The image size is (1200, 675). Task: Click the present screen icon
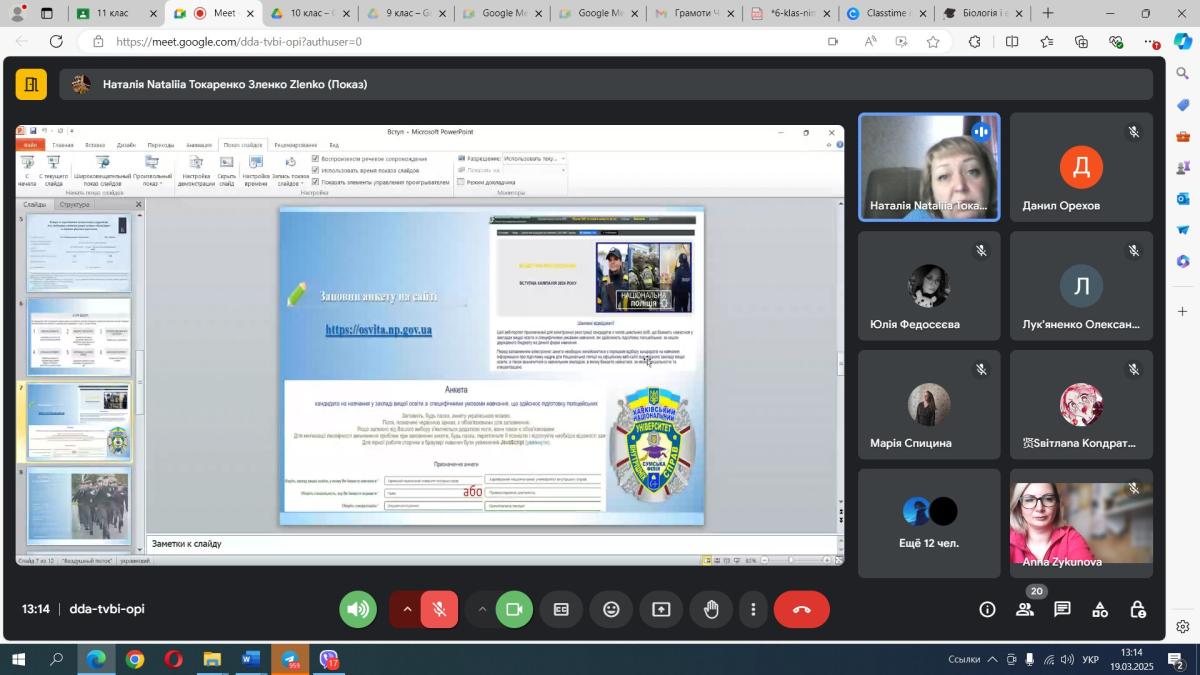[661, 609]
